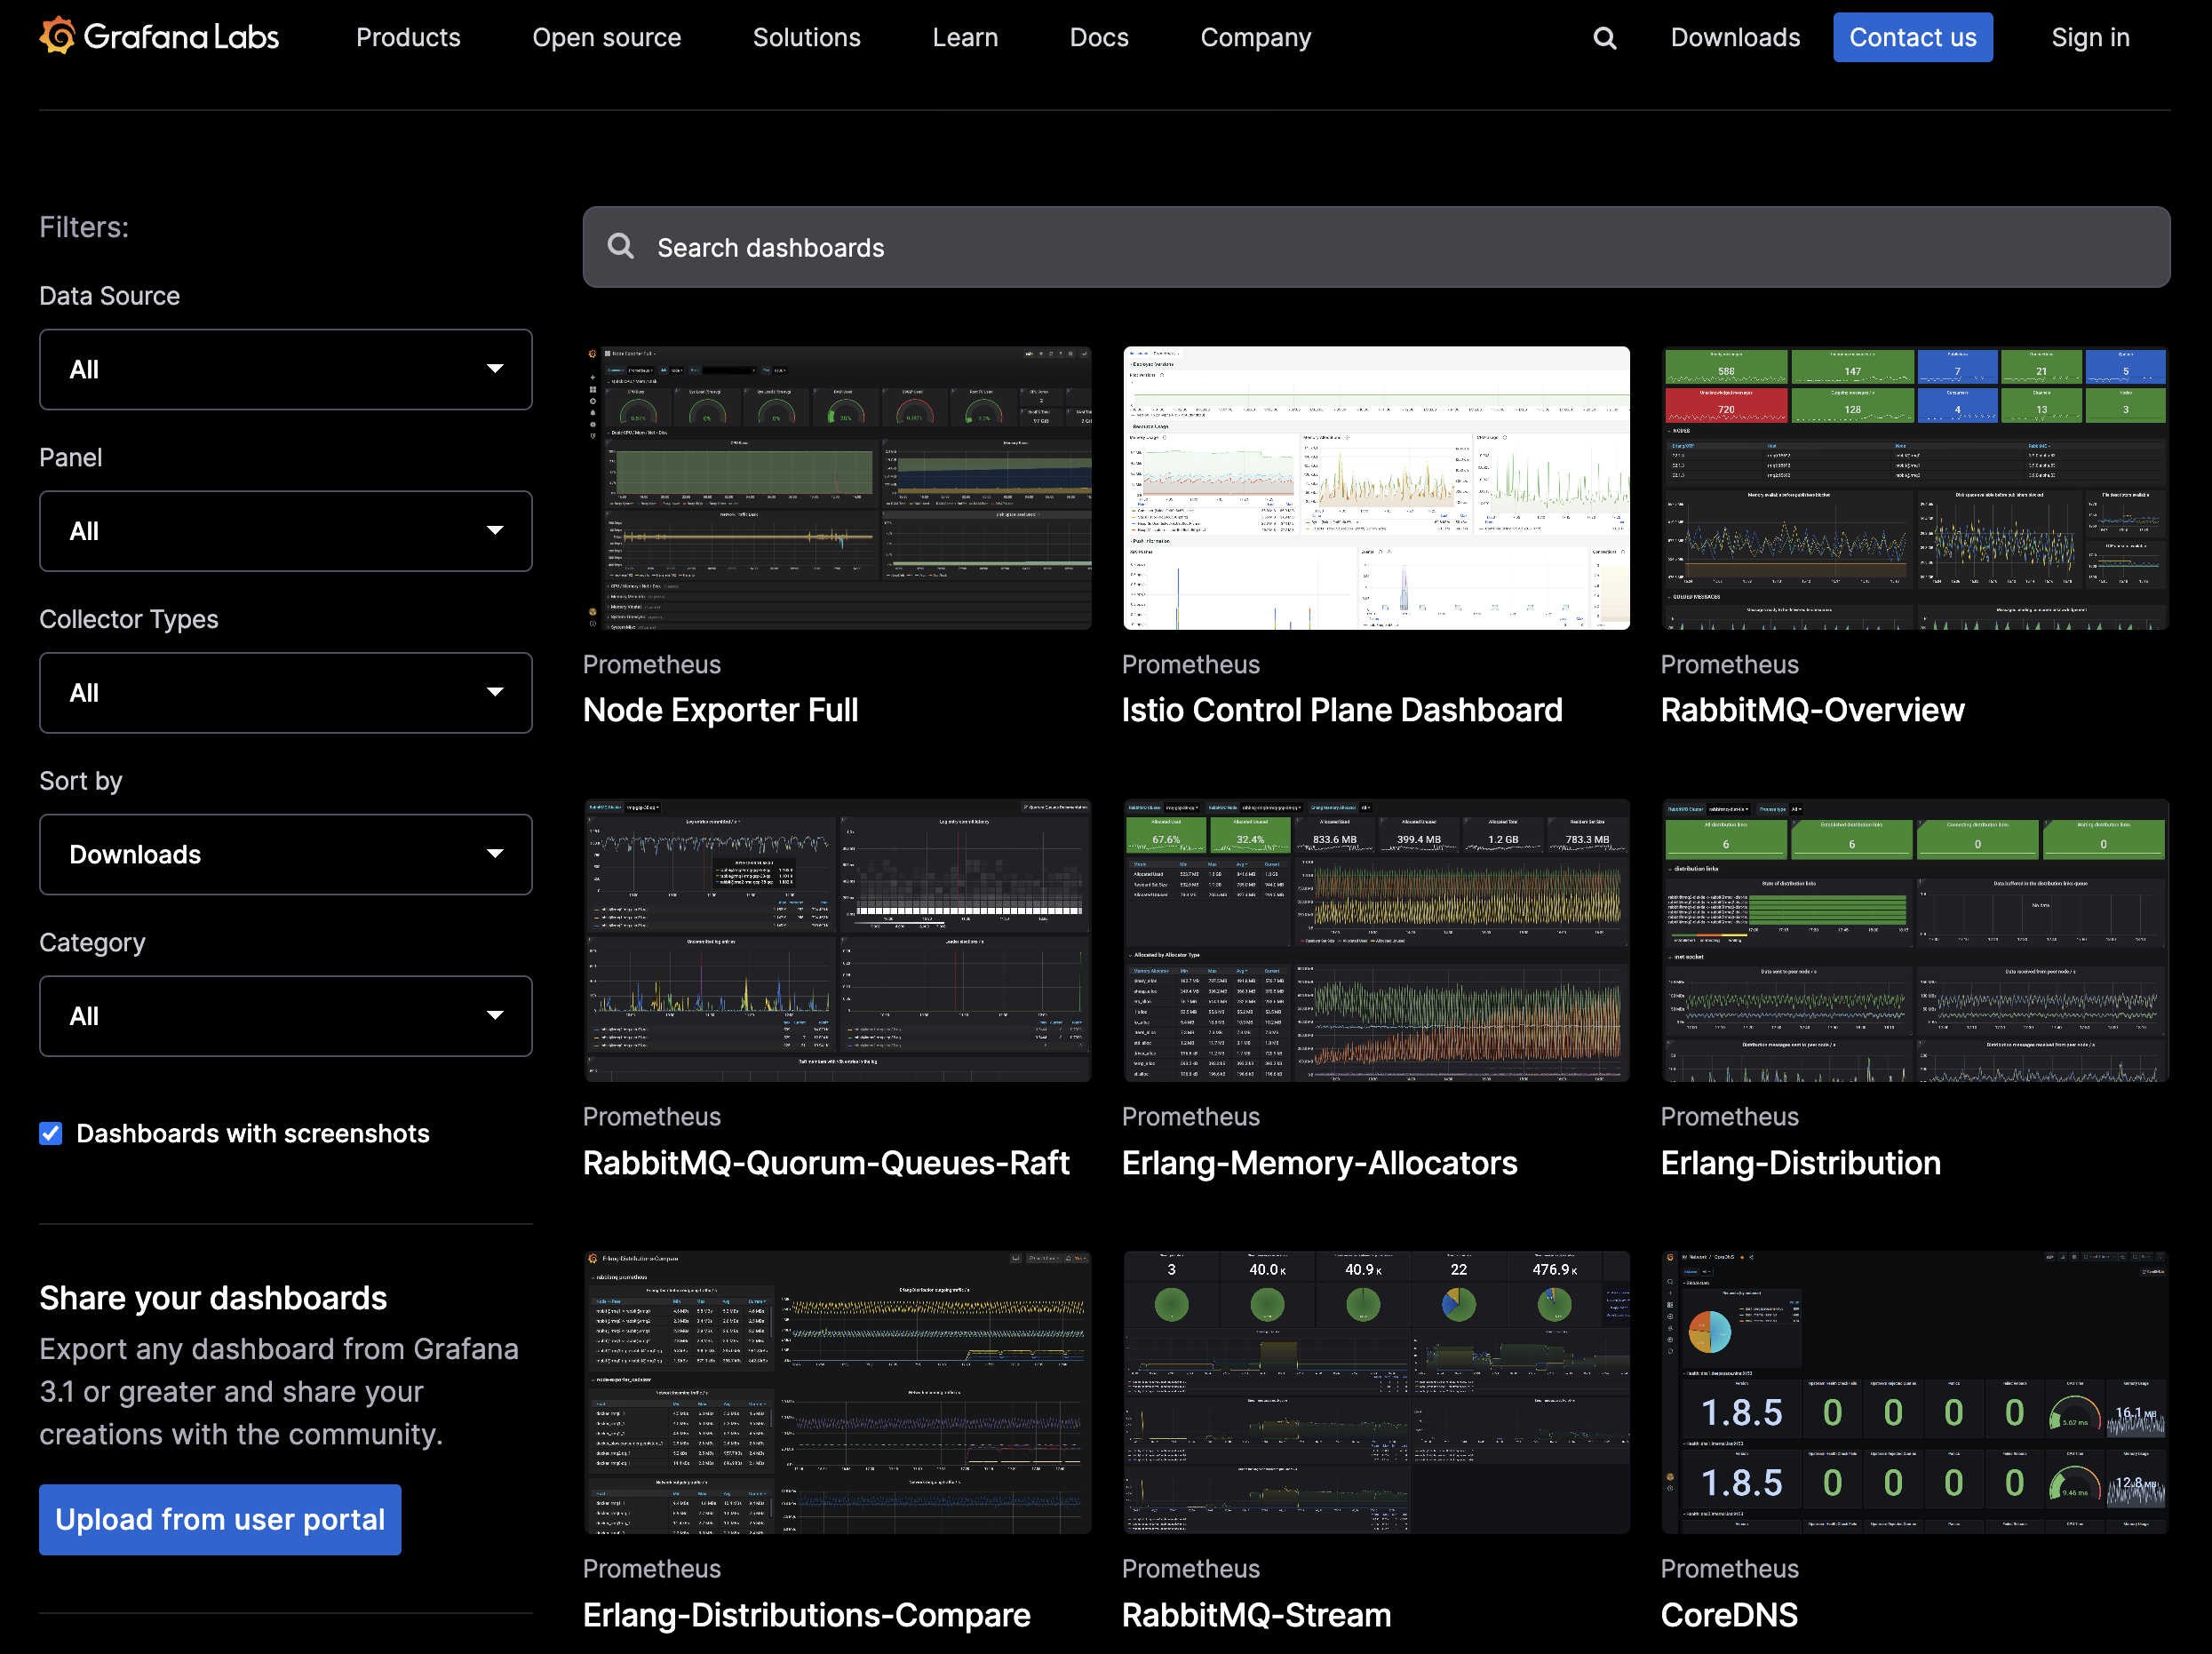Open the Node Exporter Full thumbnail
Image resolution: width=2212 pixels, height=1654 pixels.
coord(837,488)
